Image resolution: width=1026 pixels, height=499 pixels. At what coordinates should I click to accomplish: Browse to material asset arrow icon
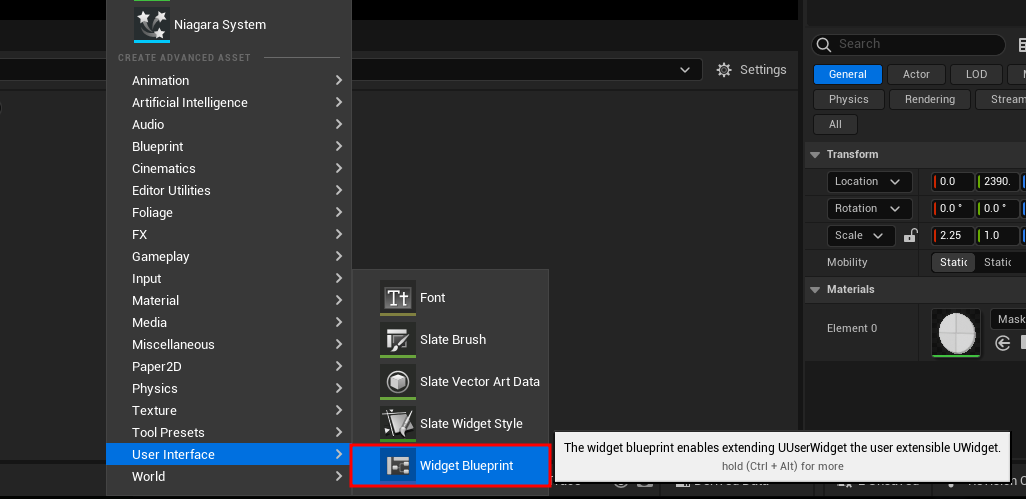click(1002, 343)
